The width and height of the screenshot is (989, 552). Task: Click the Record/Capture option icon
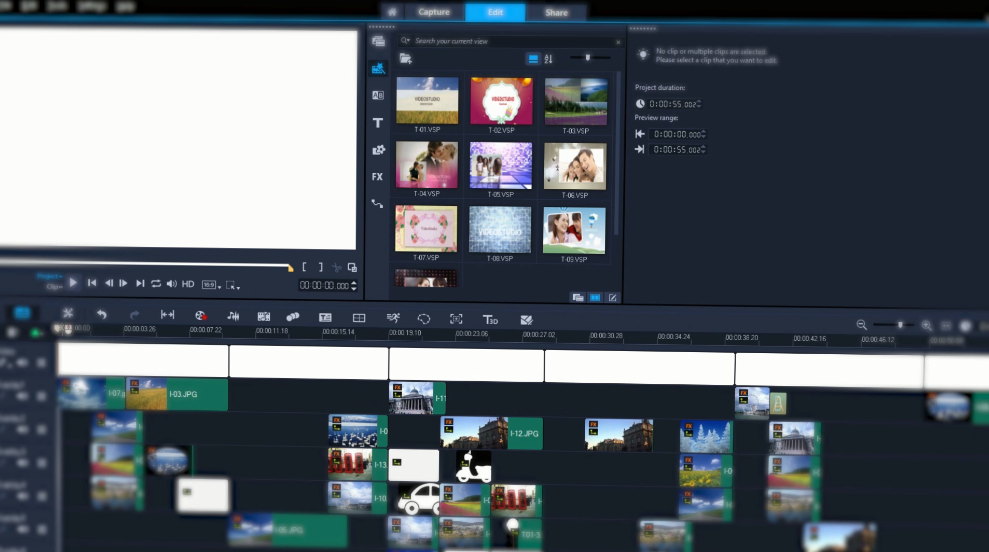click(200, 316)
